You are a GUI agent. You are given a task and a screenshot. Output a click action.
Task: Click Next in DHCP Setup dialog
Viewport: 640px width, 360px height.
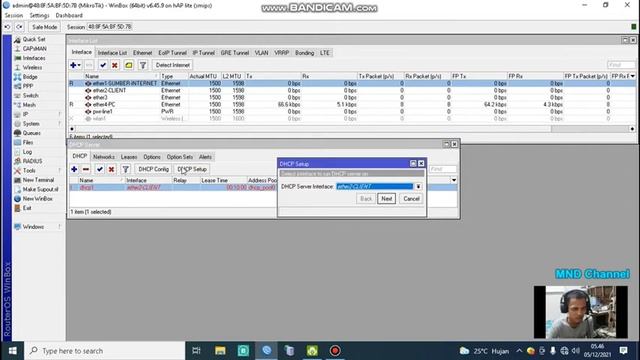click(387, 199)
